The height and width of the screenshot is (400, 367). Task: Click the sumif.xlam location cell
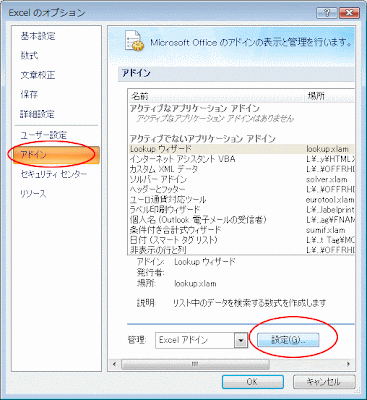click(325, 230)
